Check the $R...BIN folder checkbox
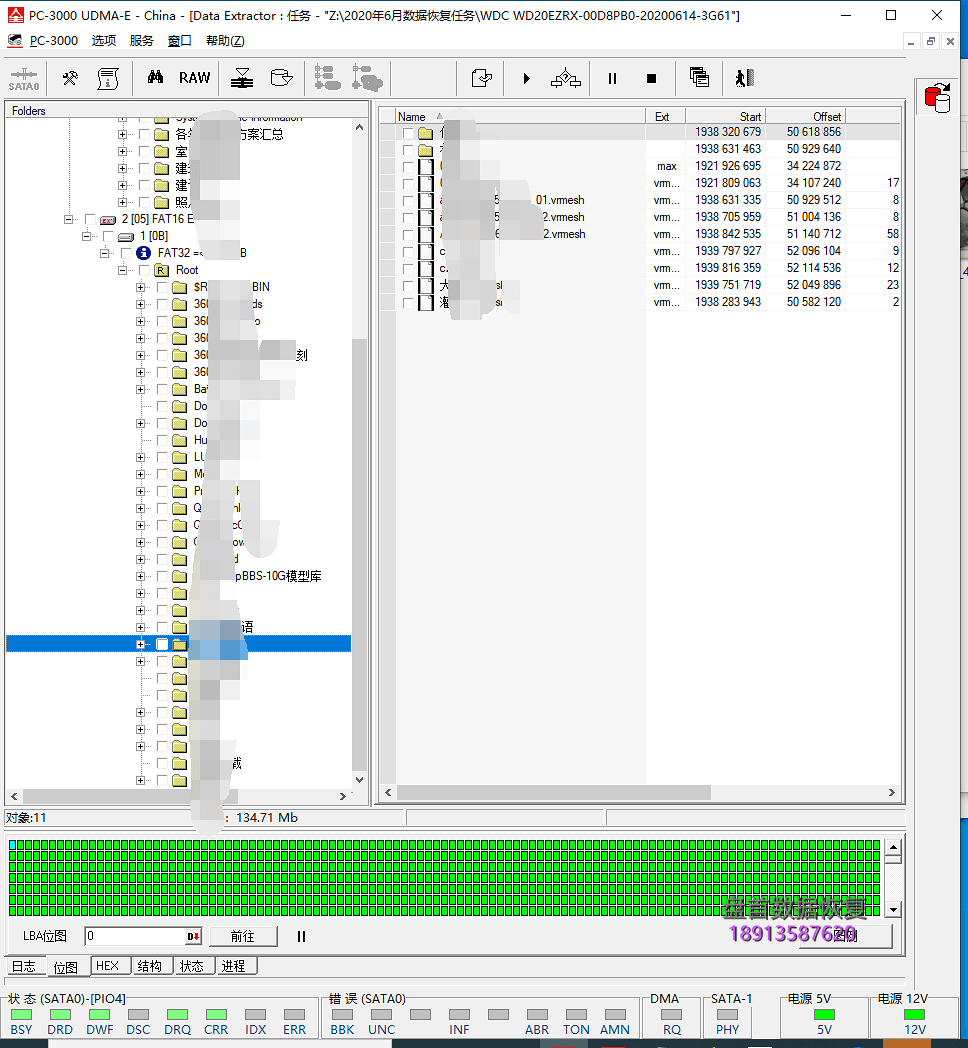Screen dimensions: 968x1048 tap(162, 287)
